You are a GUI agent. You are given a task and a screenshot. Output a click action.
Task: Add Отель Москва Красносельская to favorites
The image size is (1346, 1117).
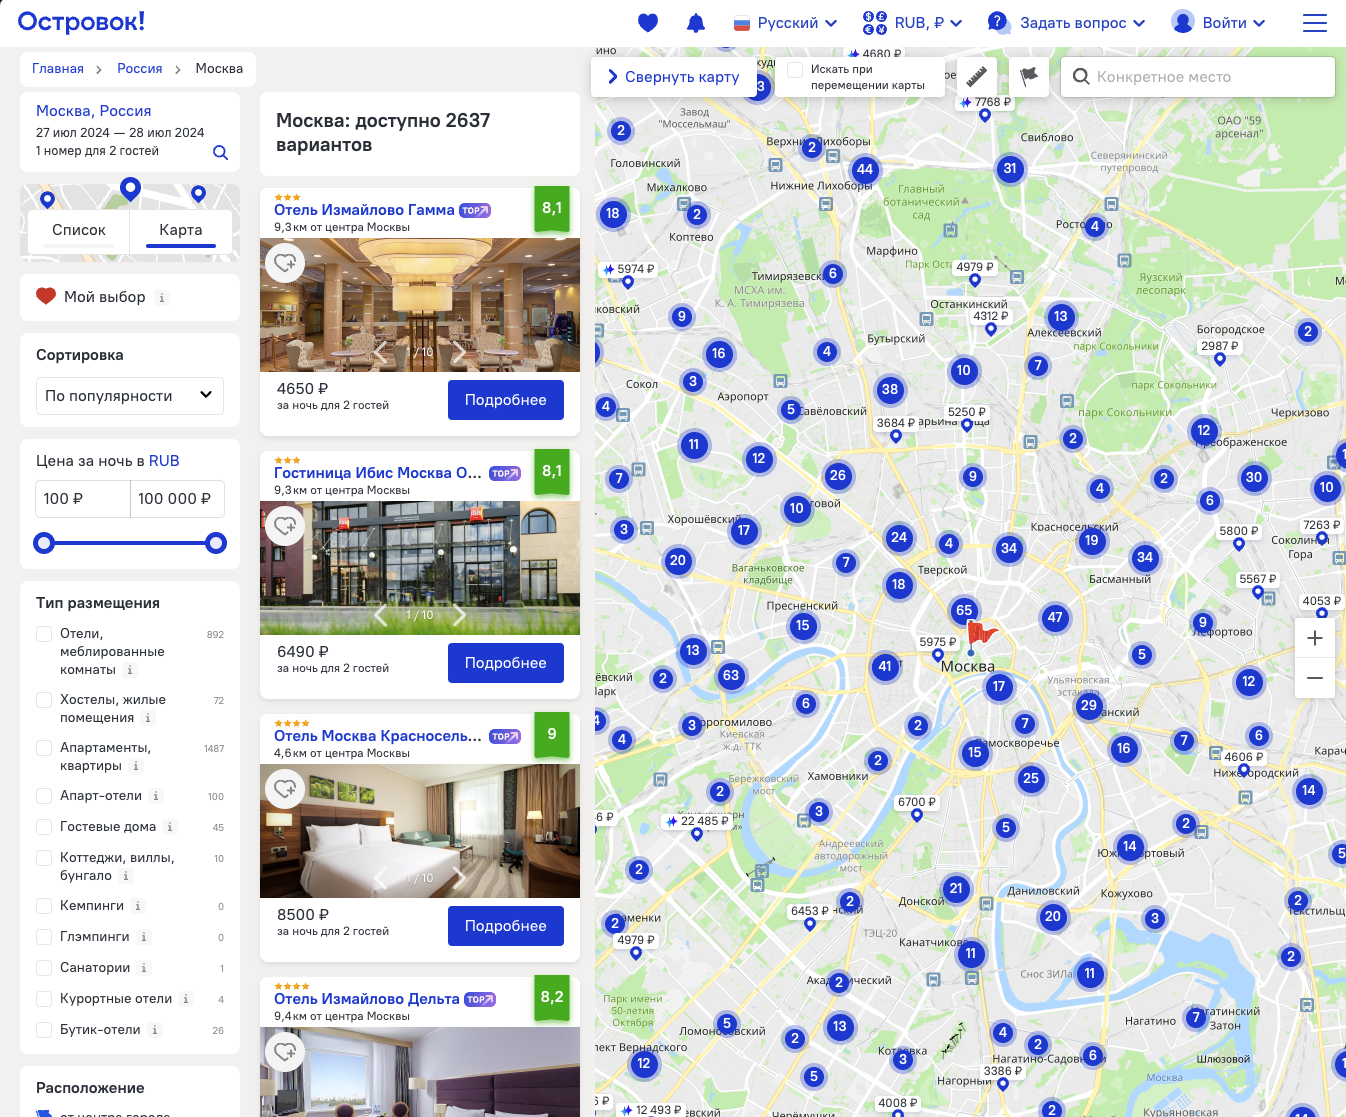pyautogui.click(x=285, y=788)
